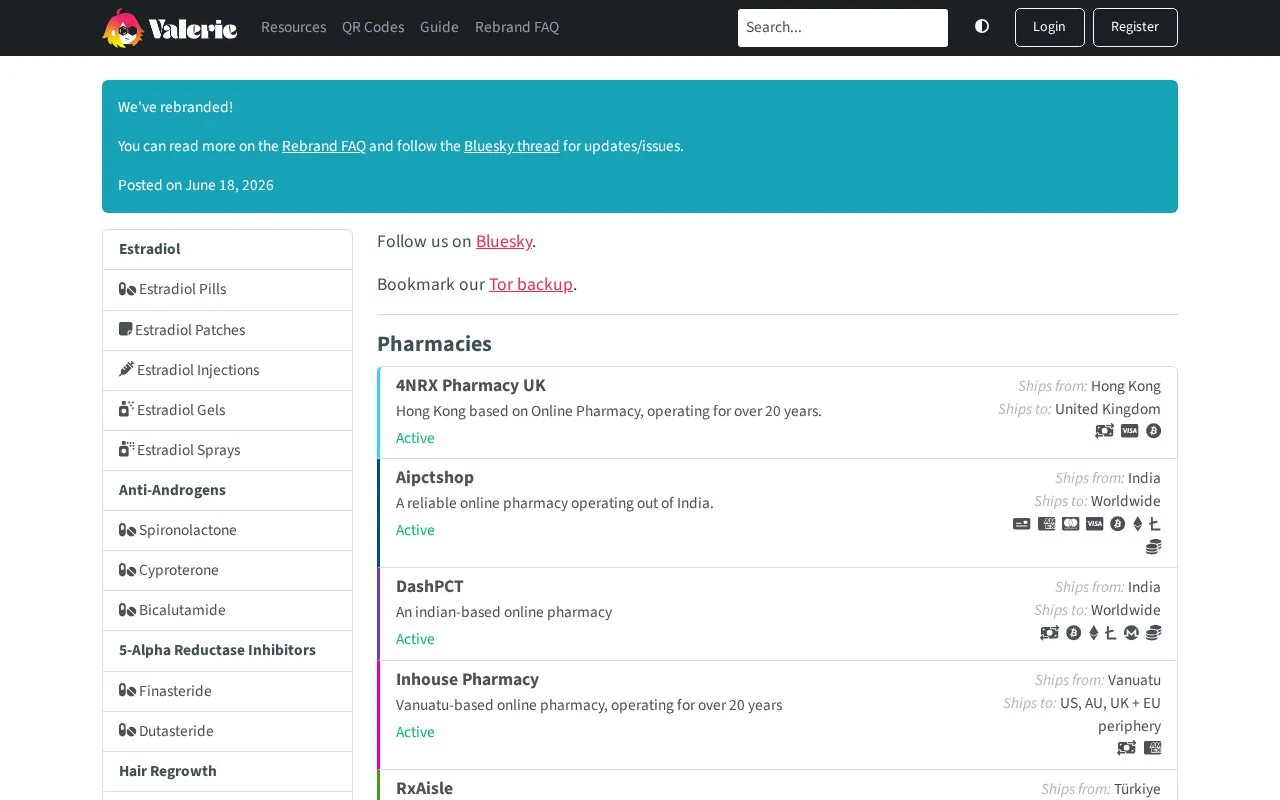
Task: Click the Login button
Action: pyautogui.click(x=1049, y=27)
